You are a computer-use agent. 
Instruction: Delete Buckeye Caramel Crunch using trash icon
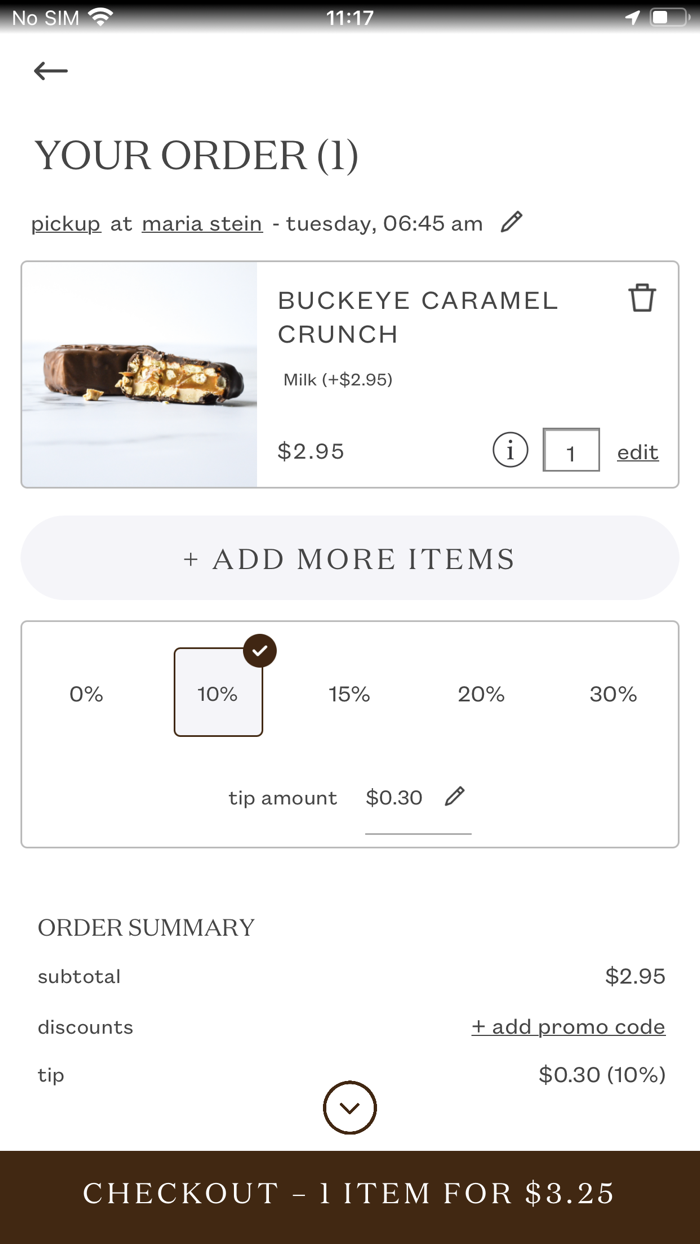coord(643,297)
